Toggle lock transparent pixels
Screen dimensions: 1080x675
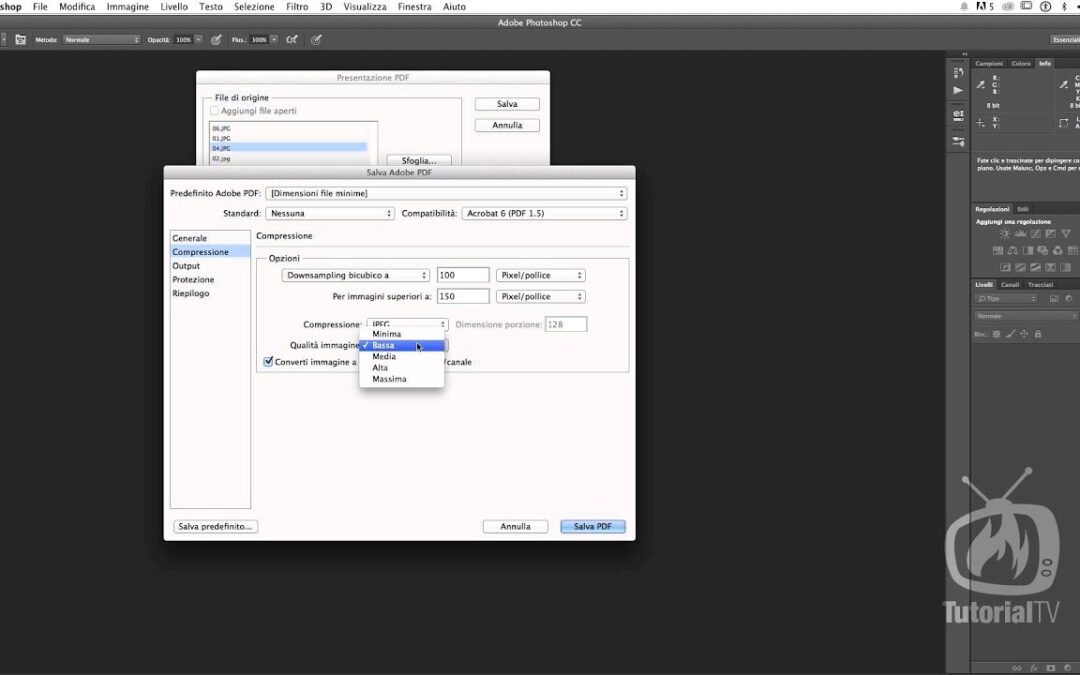tap(996, 334)
